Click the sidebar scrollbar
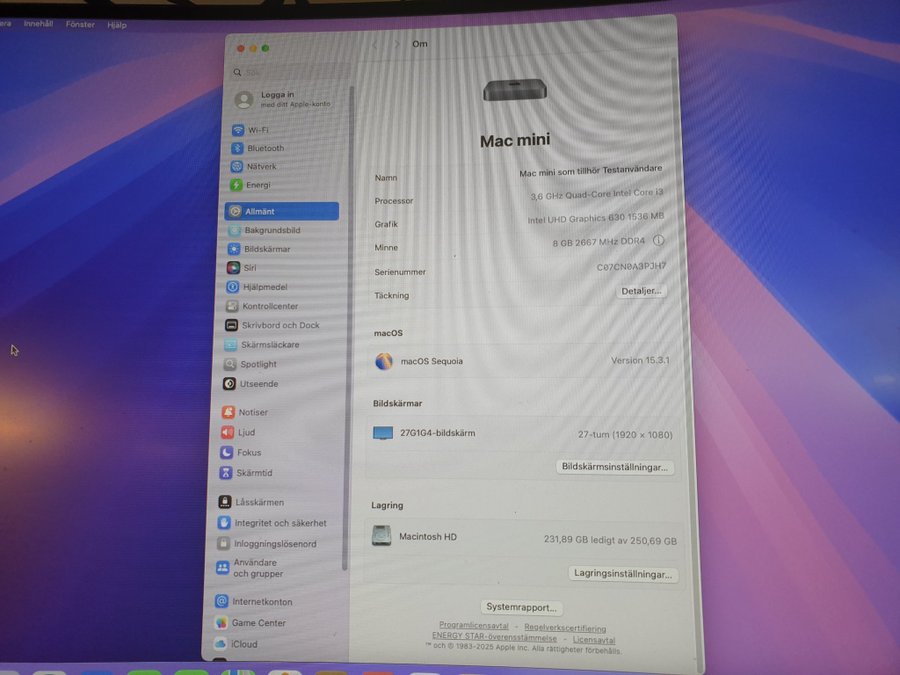This screenshot has height=675, width=900. click(346, 327)
